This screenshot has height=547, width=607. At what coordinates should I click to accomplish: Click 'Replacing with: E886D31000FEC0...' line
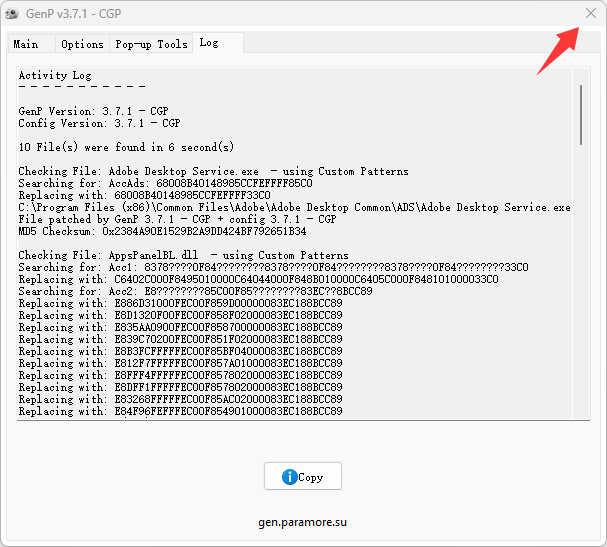pyautogui.click(x=180, y=303)
